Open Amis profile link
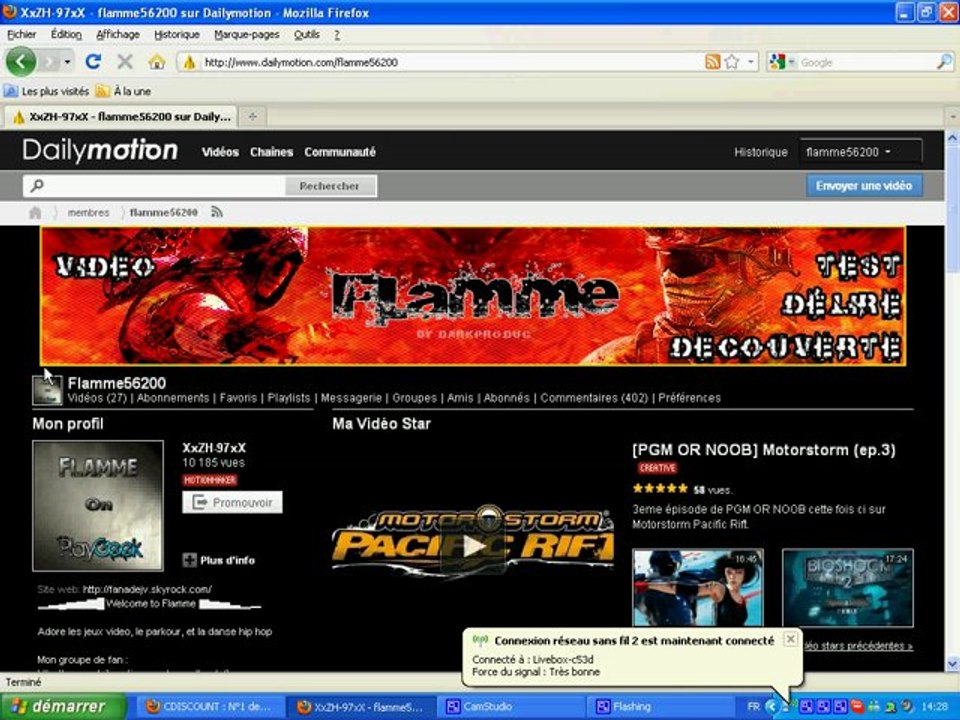Image resolution: width=960 pixels, height=720 pixels. pyautogui.click(x=460, y=398)
